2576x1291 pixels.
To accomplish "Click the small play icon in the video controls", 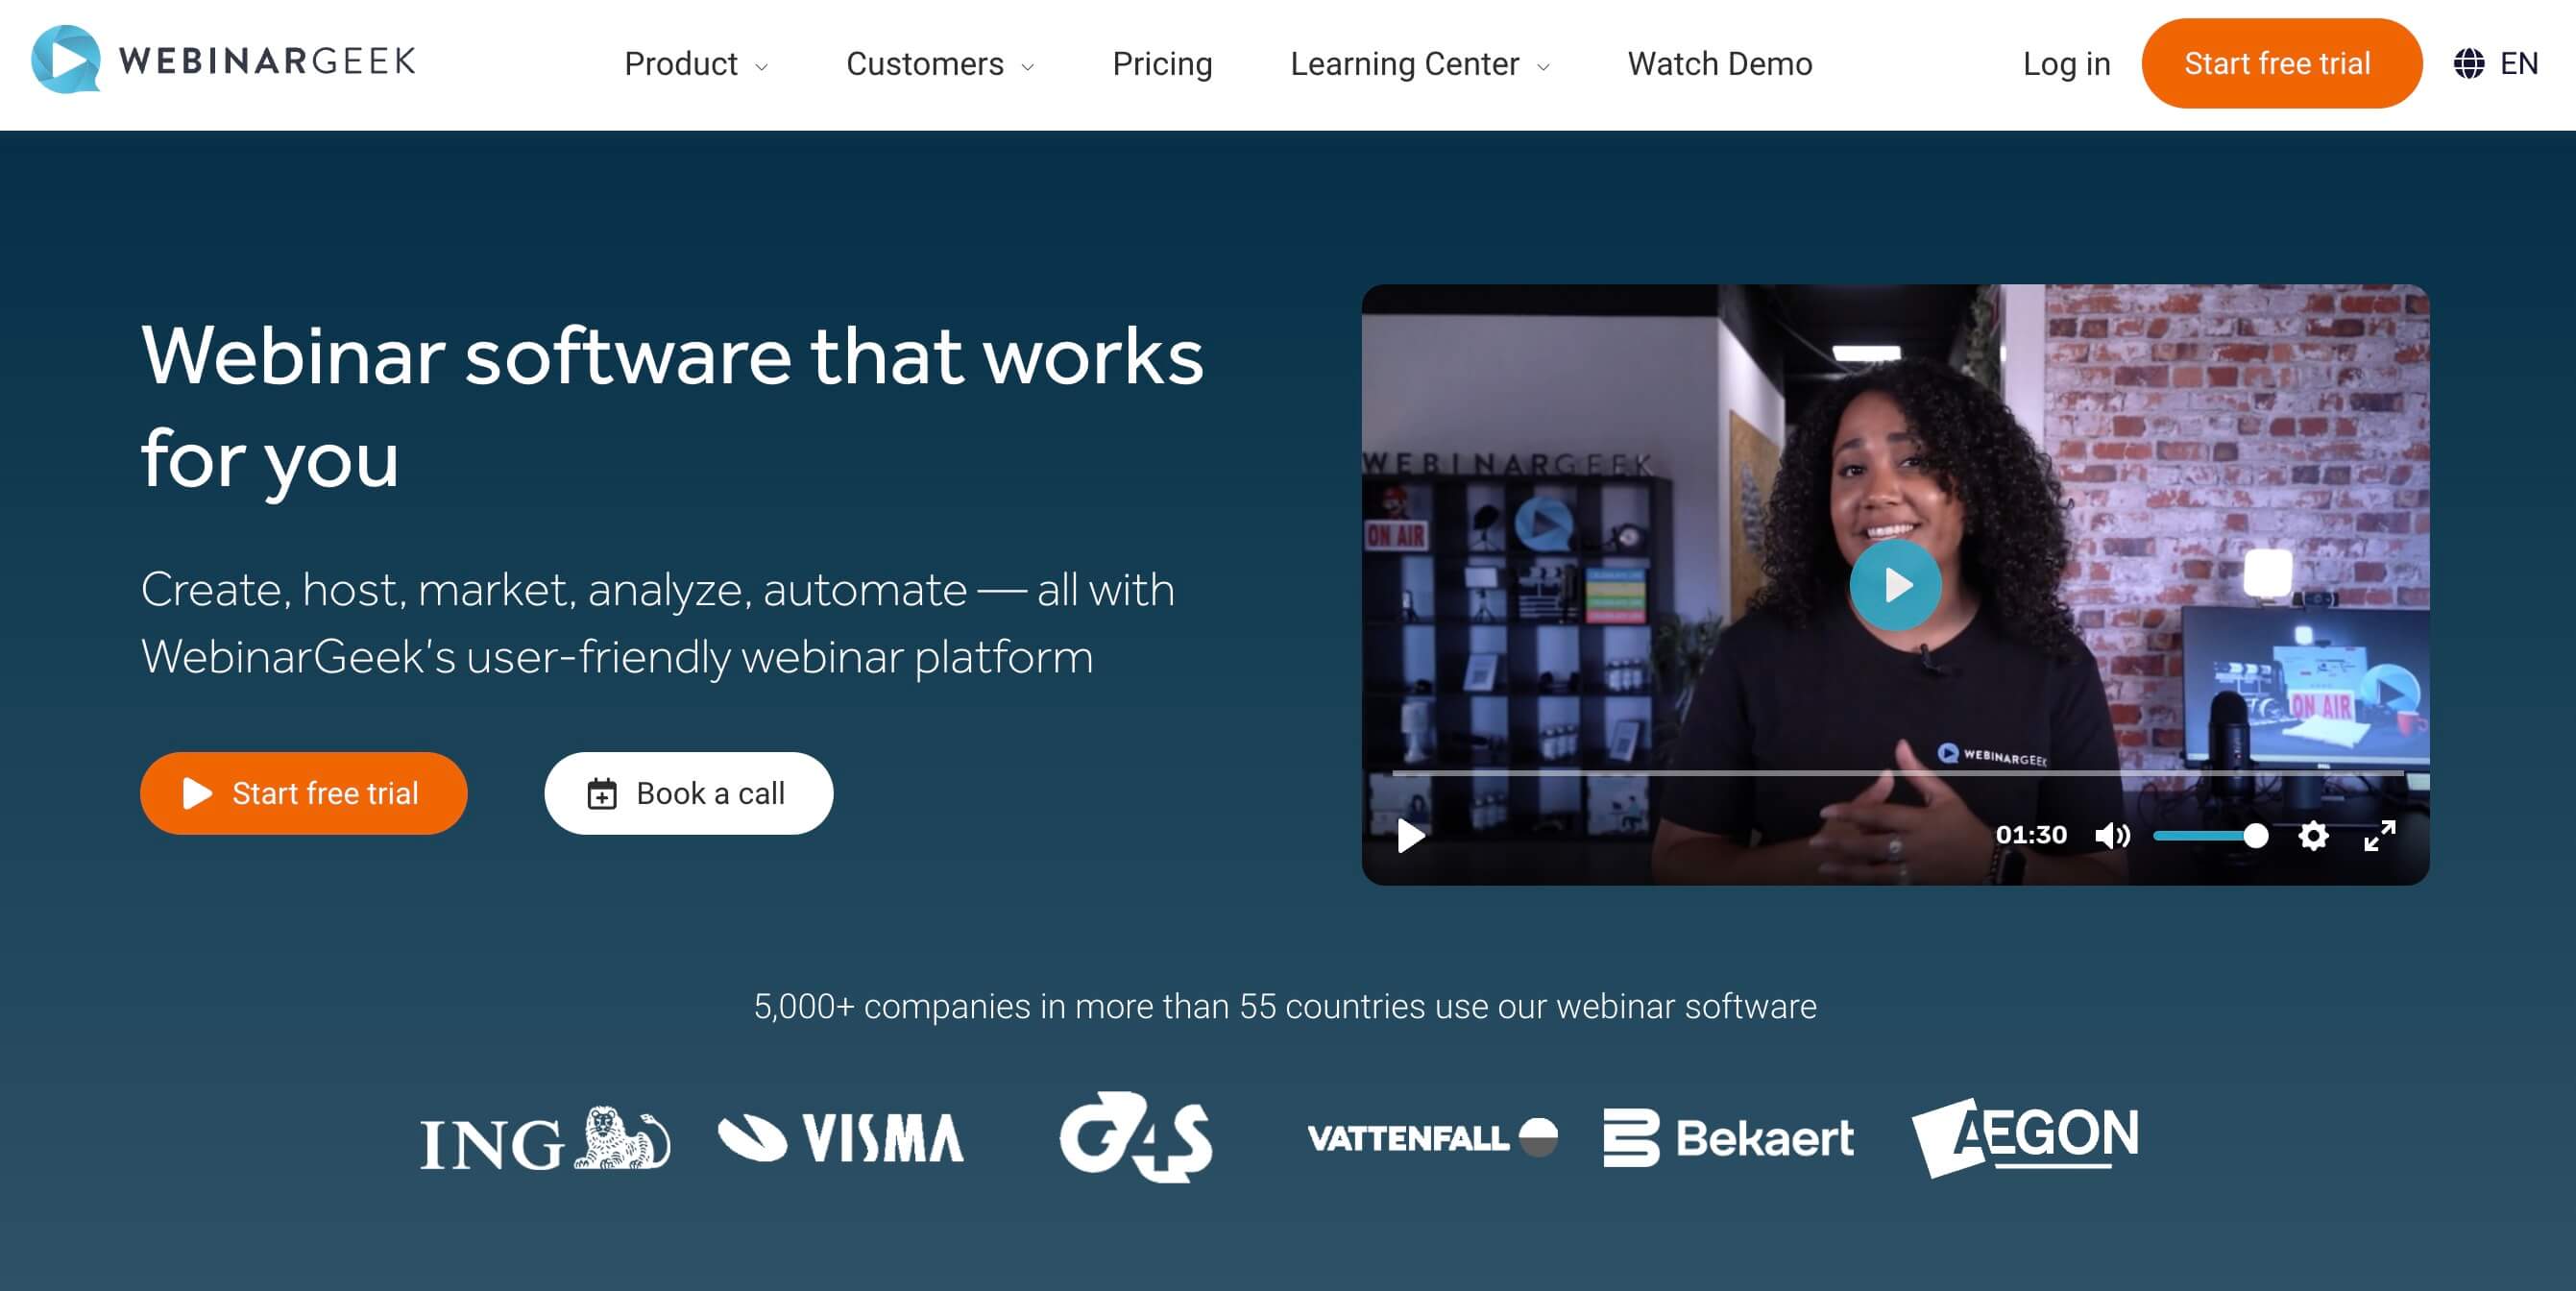I will (1410, 835).
